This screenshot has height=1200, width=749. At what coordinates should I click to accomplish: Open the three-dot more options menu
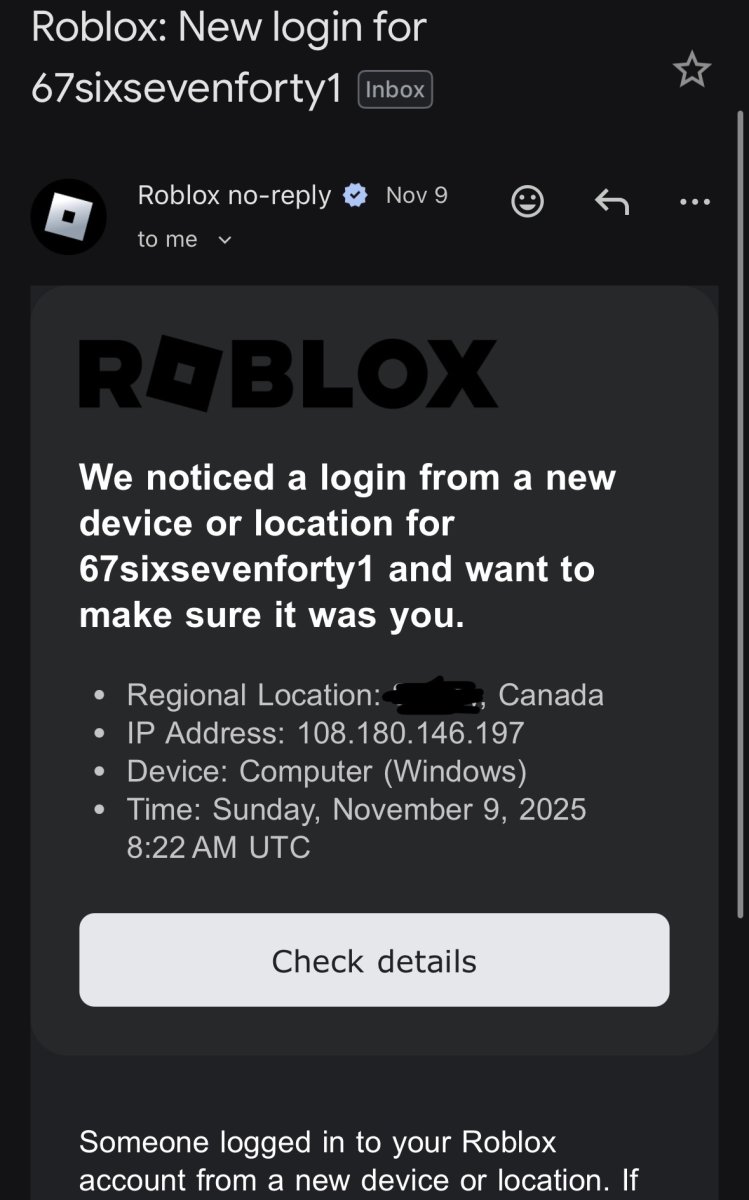(694, 202)
